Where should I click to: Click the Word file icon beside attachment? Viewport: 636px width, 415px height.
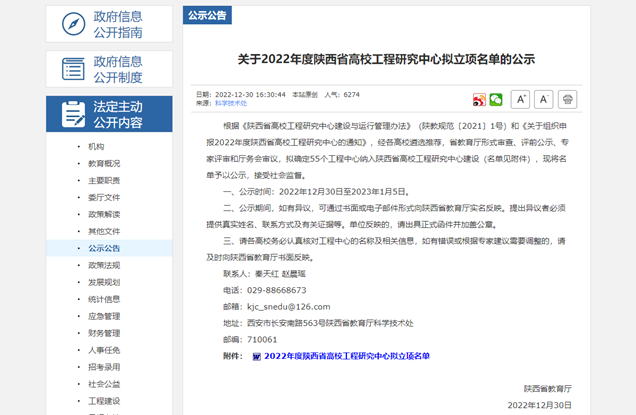[256, 356]
